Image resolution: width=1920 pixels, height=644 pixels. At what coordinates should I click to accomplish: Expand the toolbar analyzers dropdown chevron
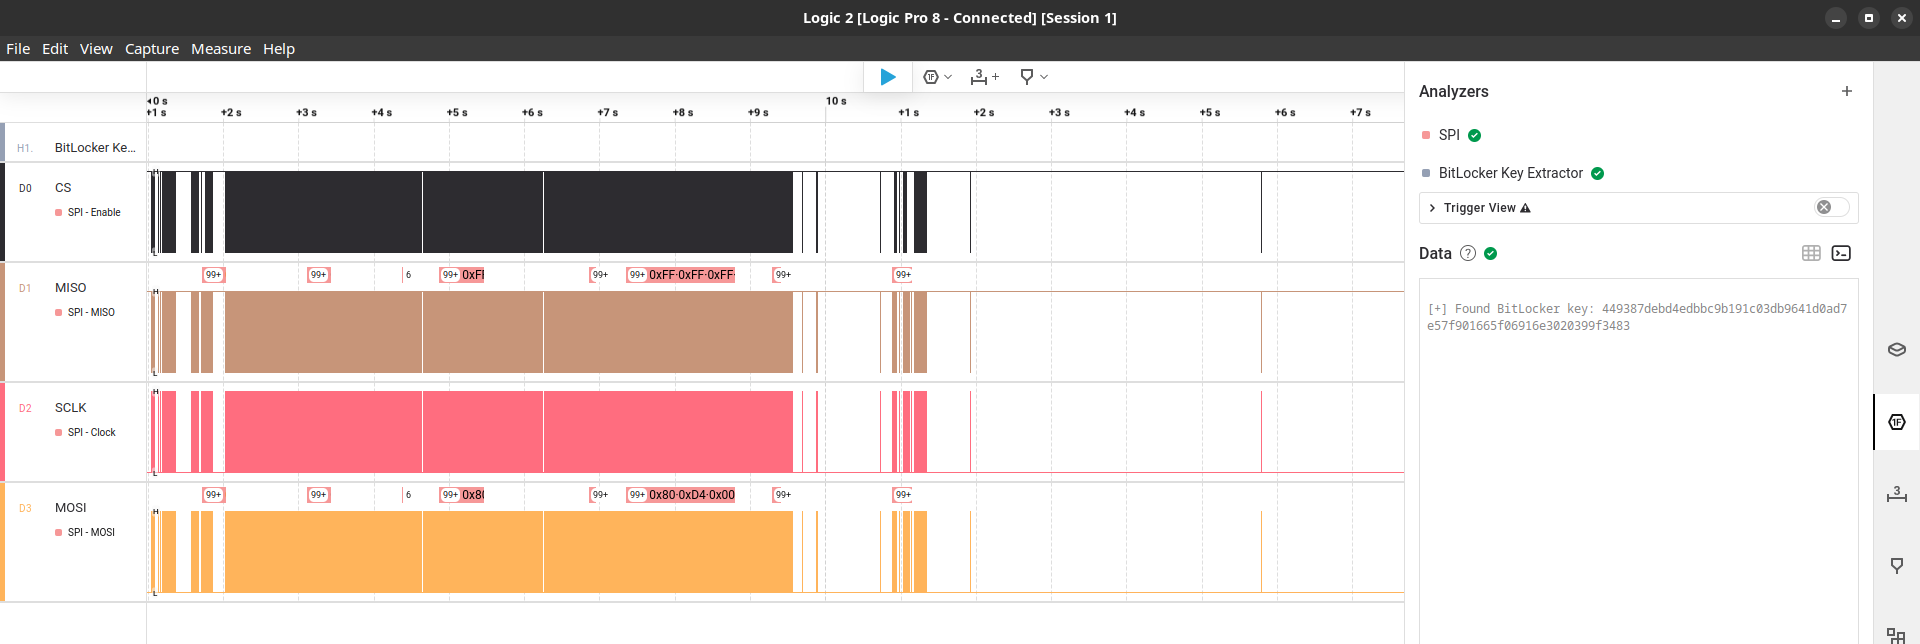(x=948, y=77)
